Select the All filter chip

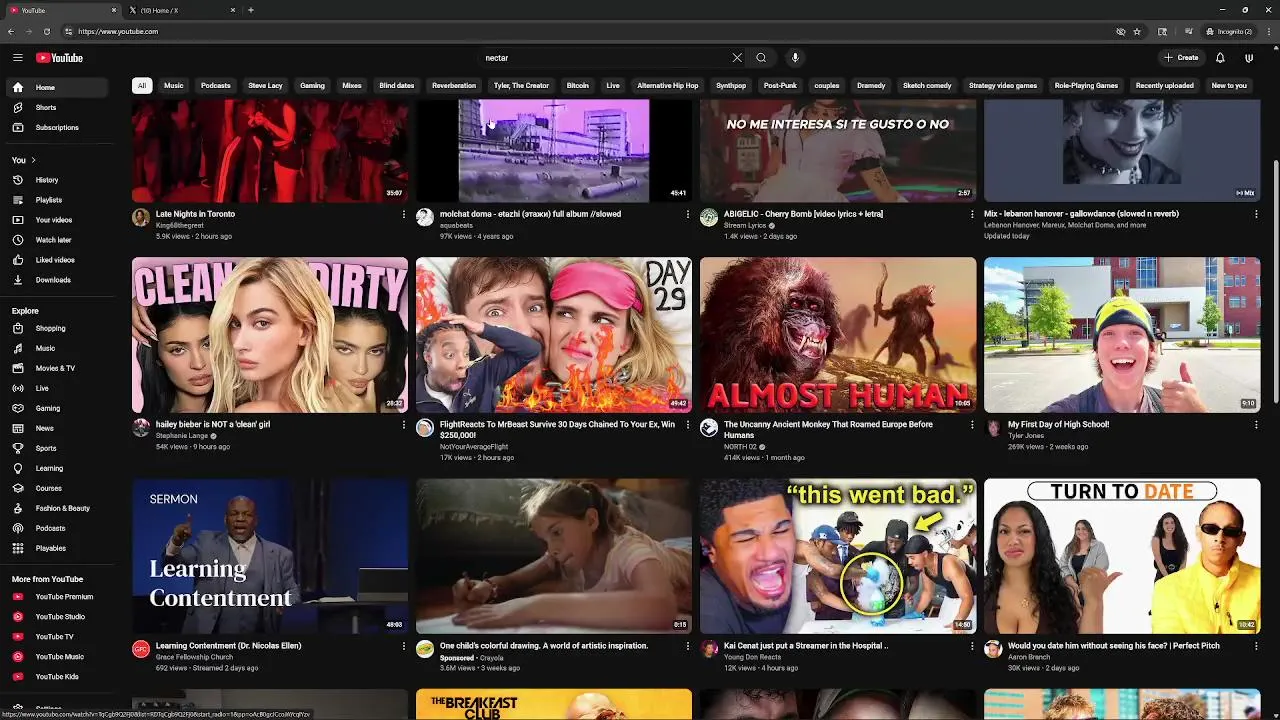click(142, 85)
